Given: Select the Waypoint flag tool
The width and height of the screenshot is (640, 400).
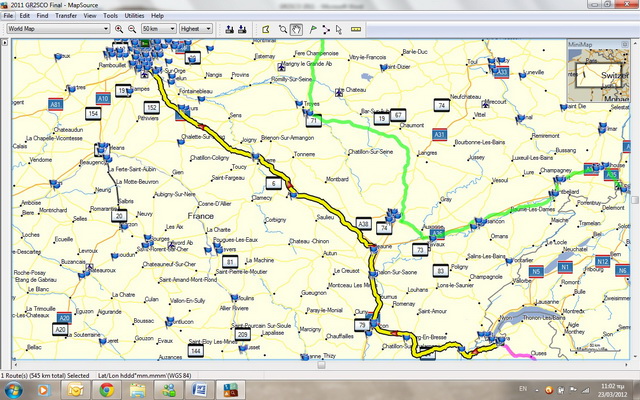Looking at the screenshot, I should [x=312, y=29].
